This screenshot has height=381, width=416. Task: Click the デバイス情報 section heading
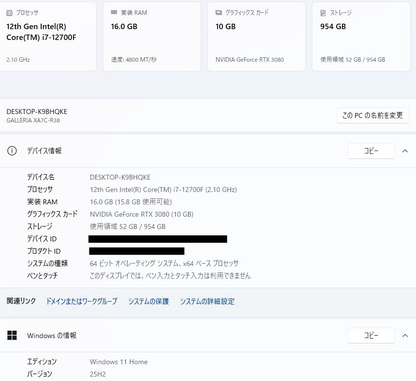coord(44,151)
